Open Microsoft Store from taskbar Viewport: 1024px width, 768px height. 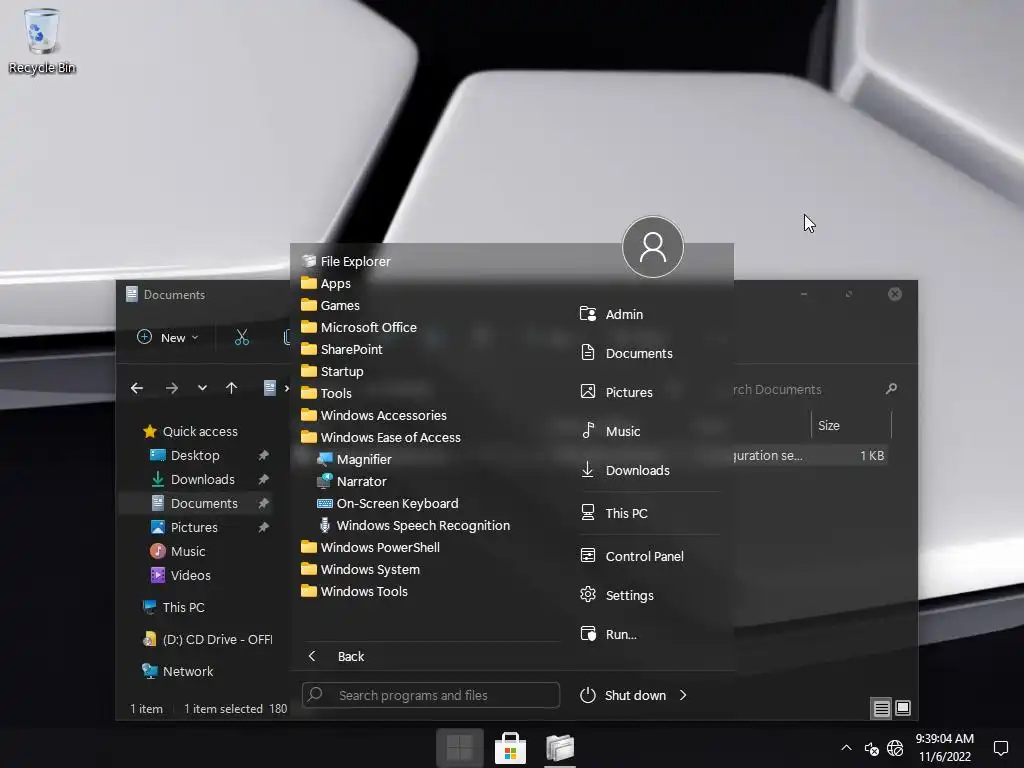(510, 748)
